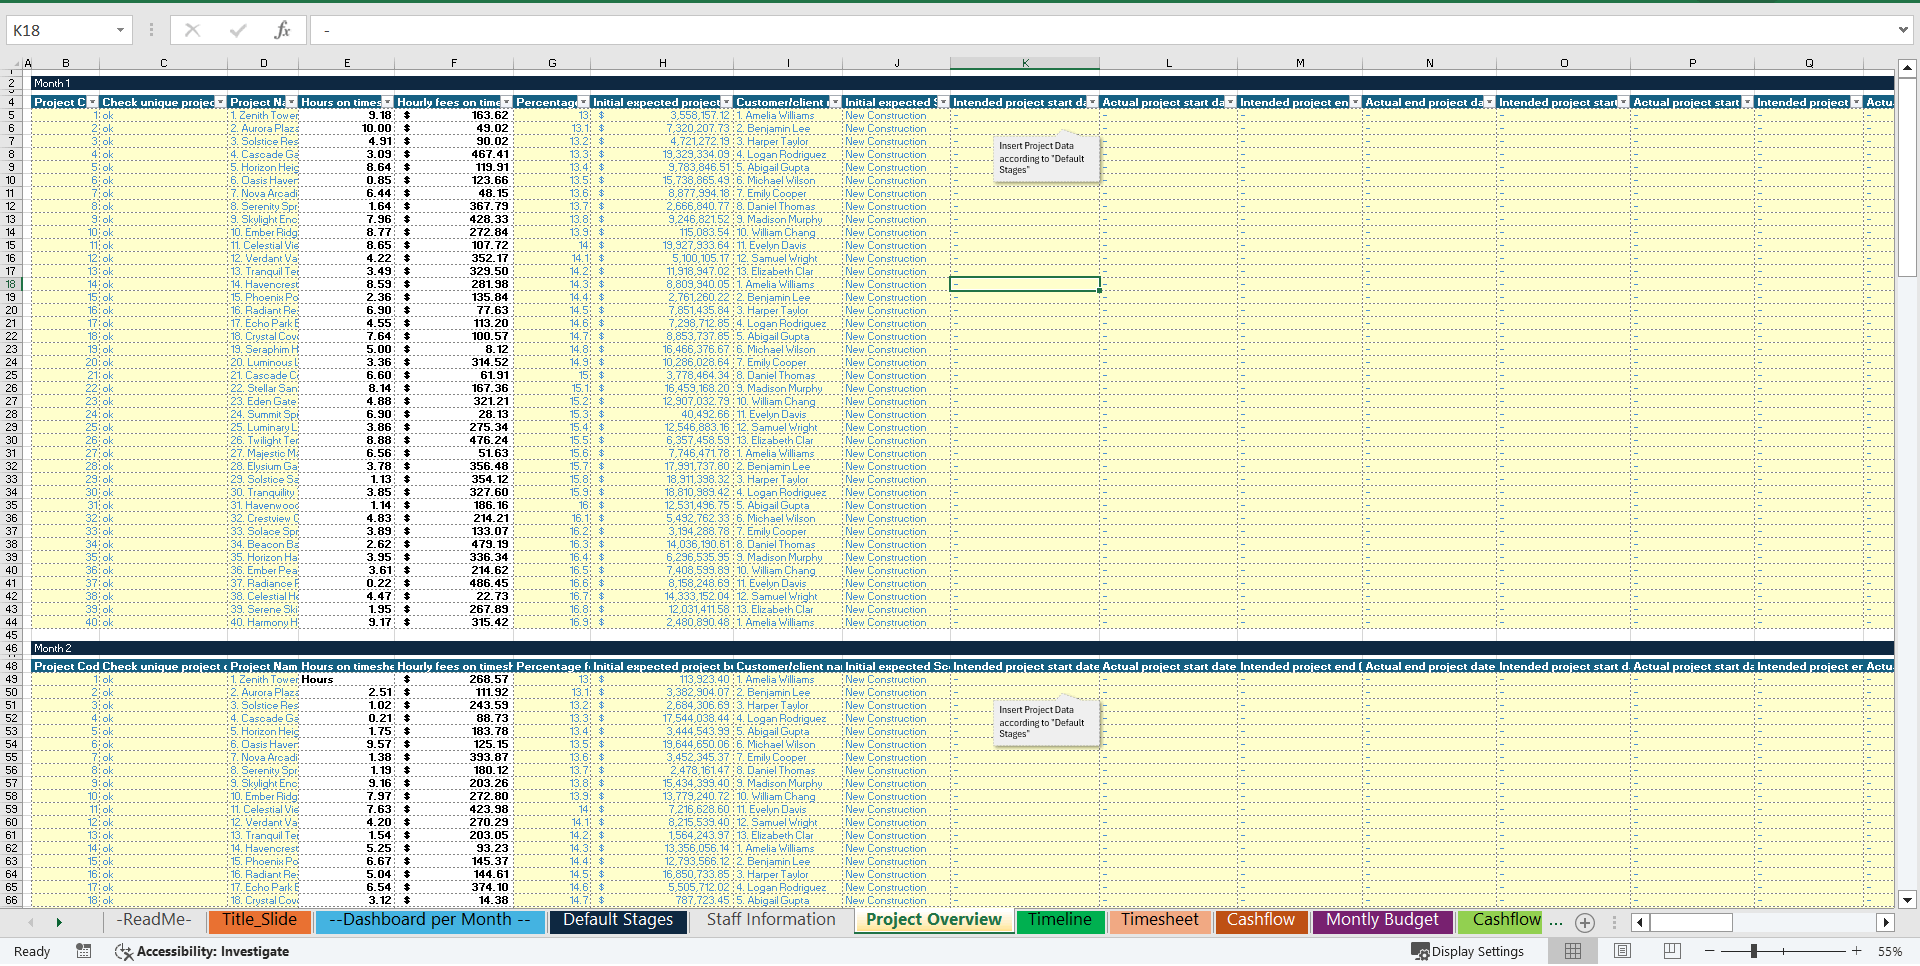Screen dimensions: 1920x966
Task: Click Month 2 fees cell showing 268.57
Action: pos(454,679)
